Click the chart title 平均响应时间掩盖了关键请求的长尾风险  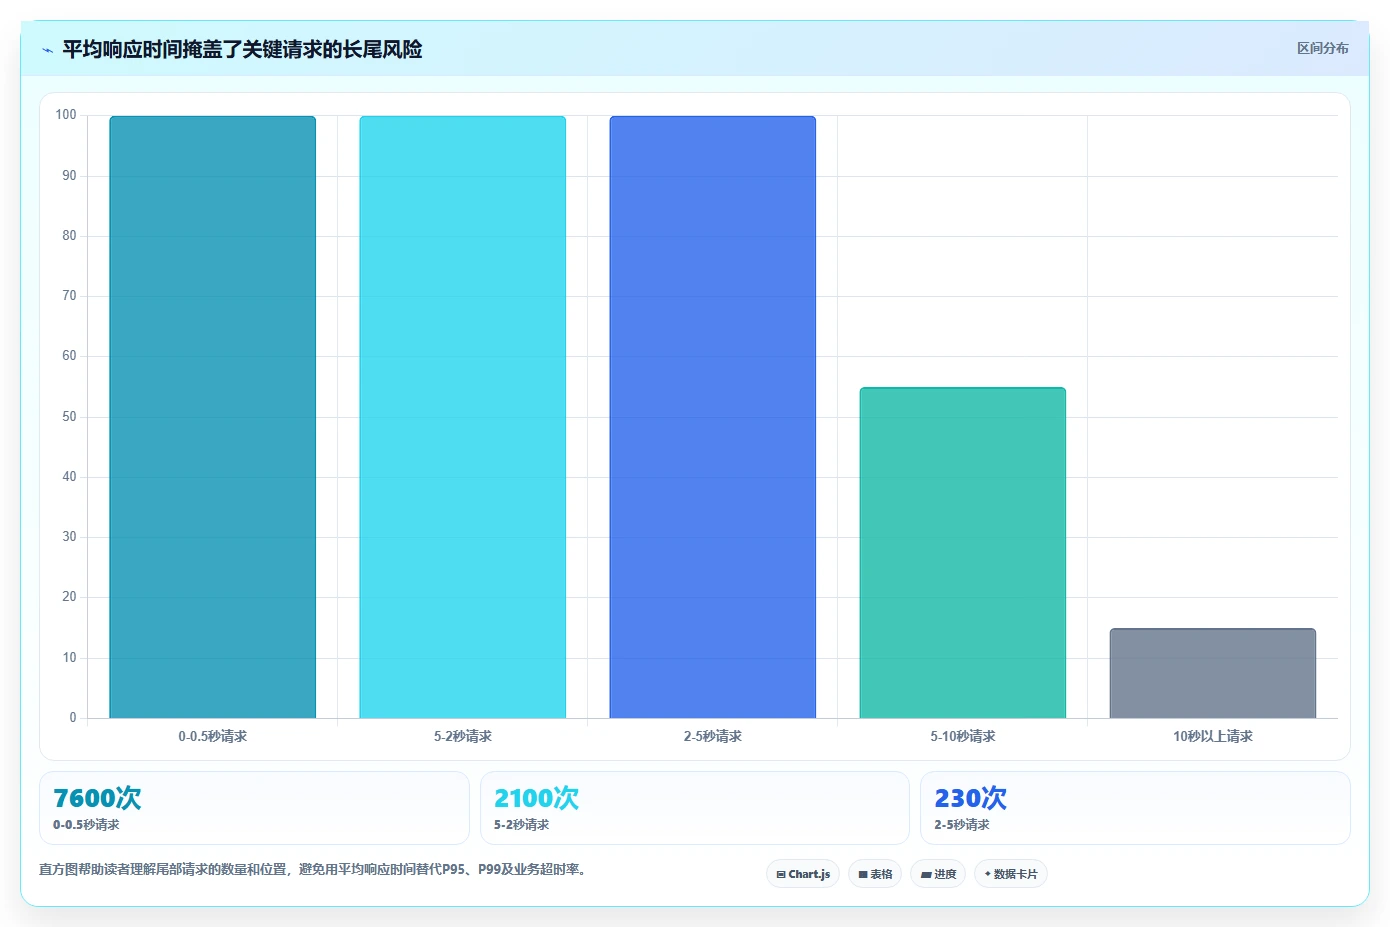coord(242,49)
